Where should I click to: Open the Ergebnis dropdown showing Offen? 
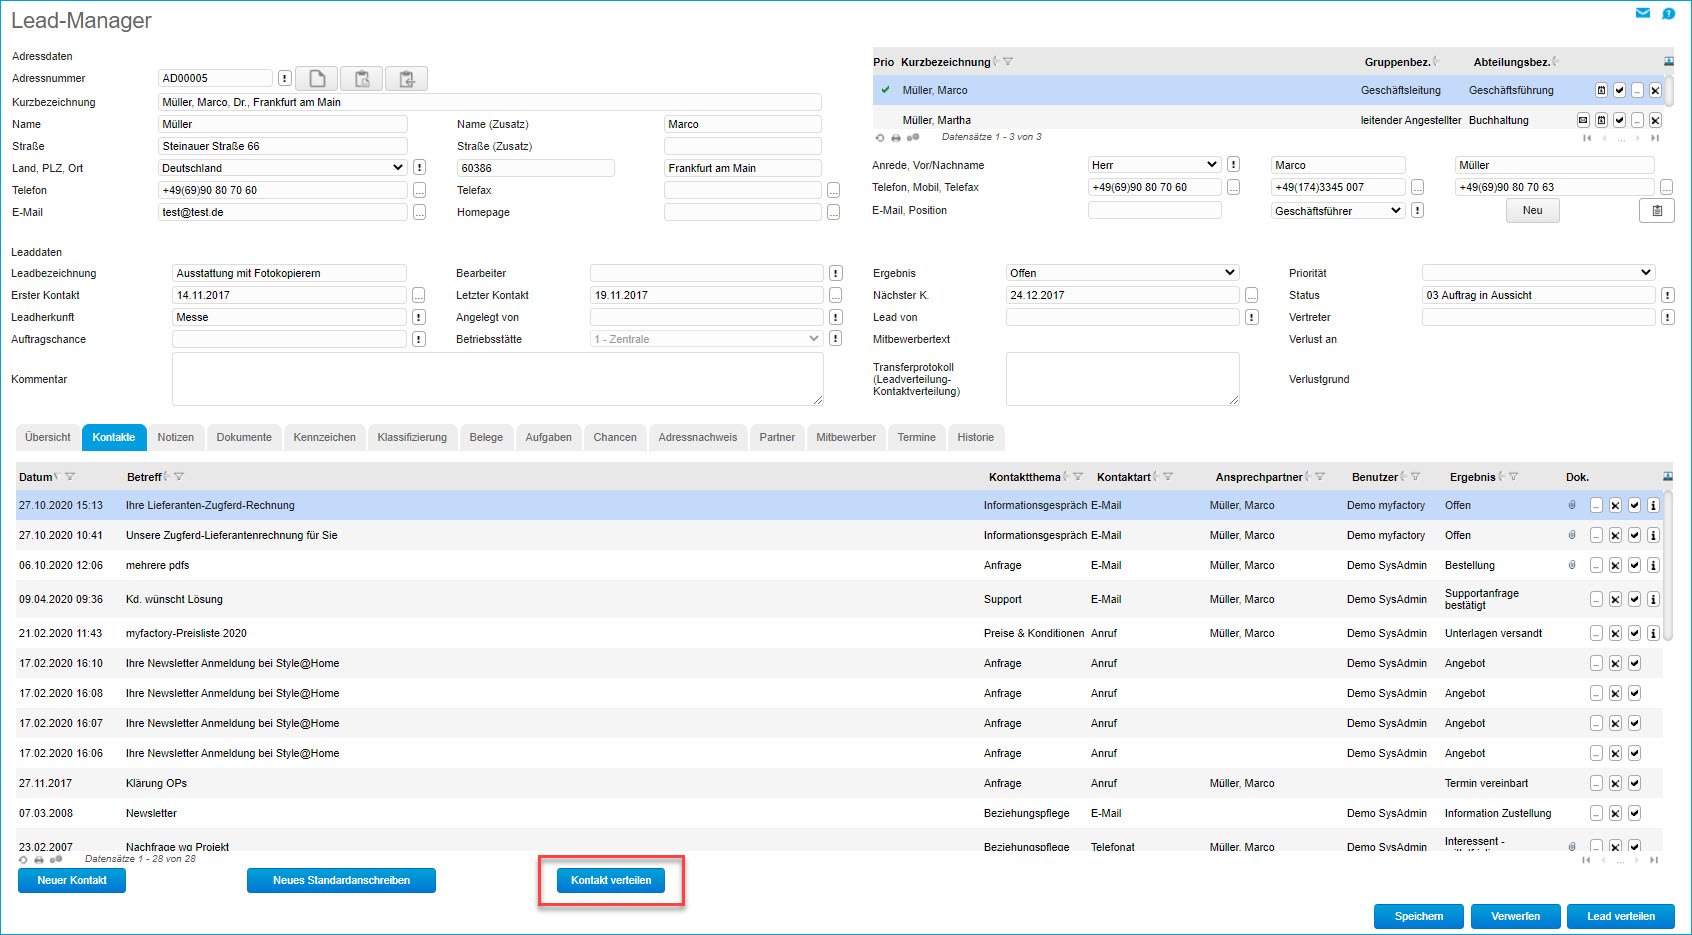pyautogui.click(x=1122, y=273)
